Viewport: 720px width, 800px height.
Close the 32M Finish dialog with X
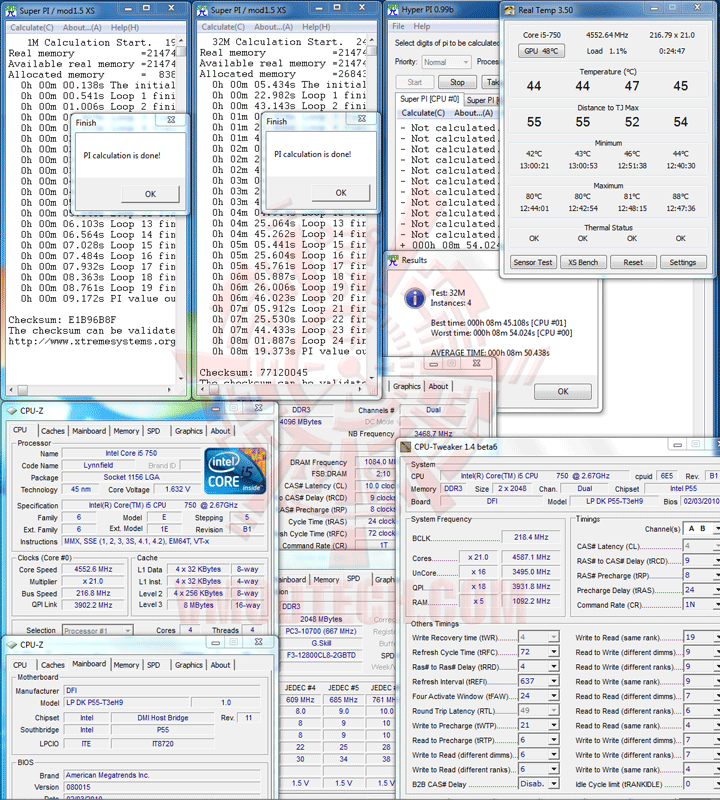pos(362,118)
